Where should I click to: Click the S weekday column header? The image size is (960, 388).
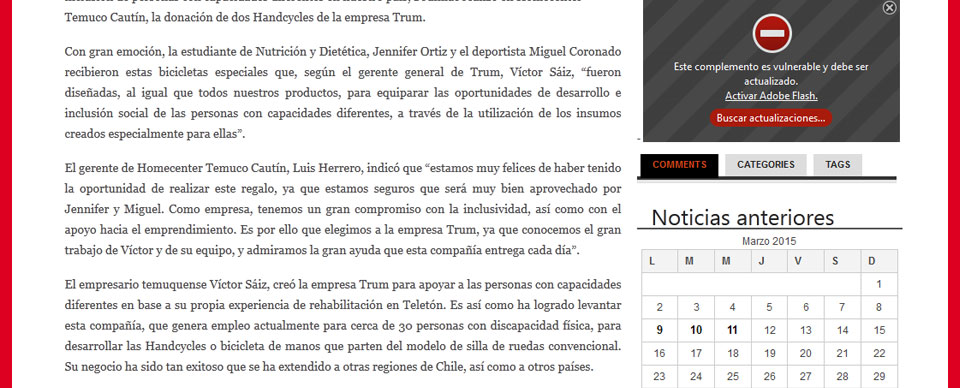[842, 261]
